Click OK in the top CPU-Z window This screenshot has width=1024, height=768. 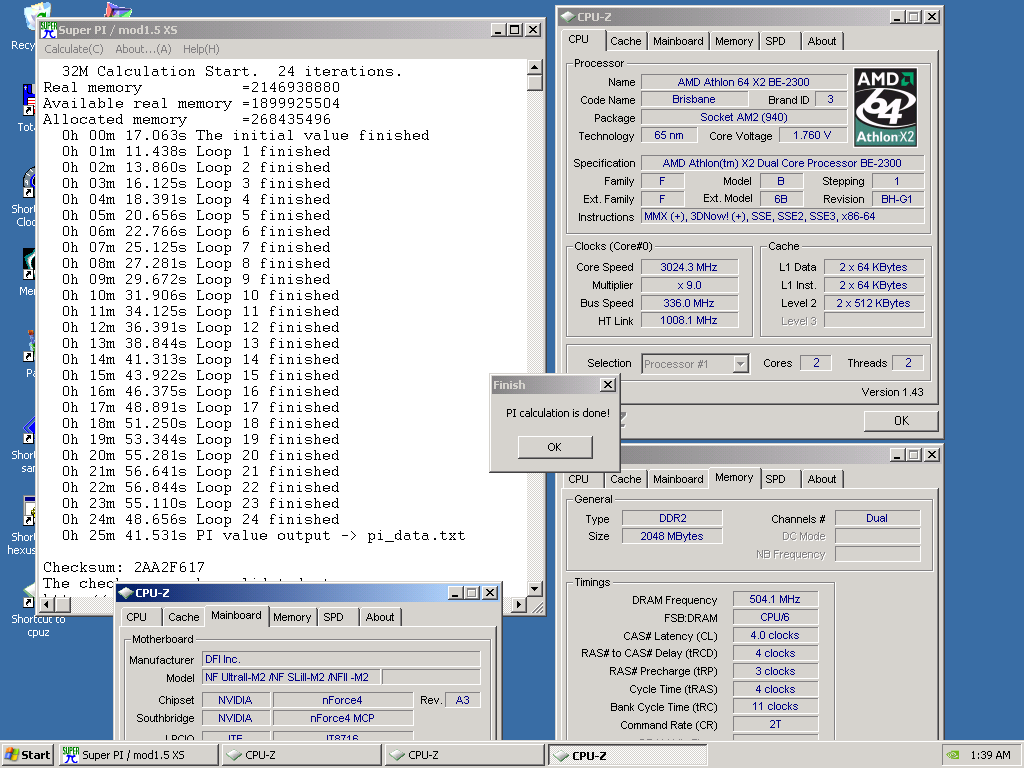tap(901, 421)
